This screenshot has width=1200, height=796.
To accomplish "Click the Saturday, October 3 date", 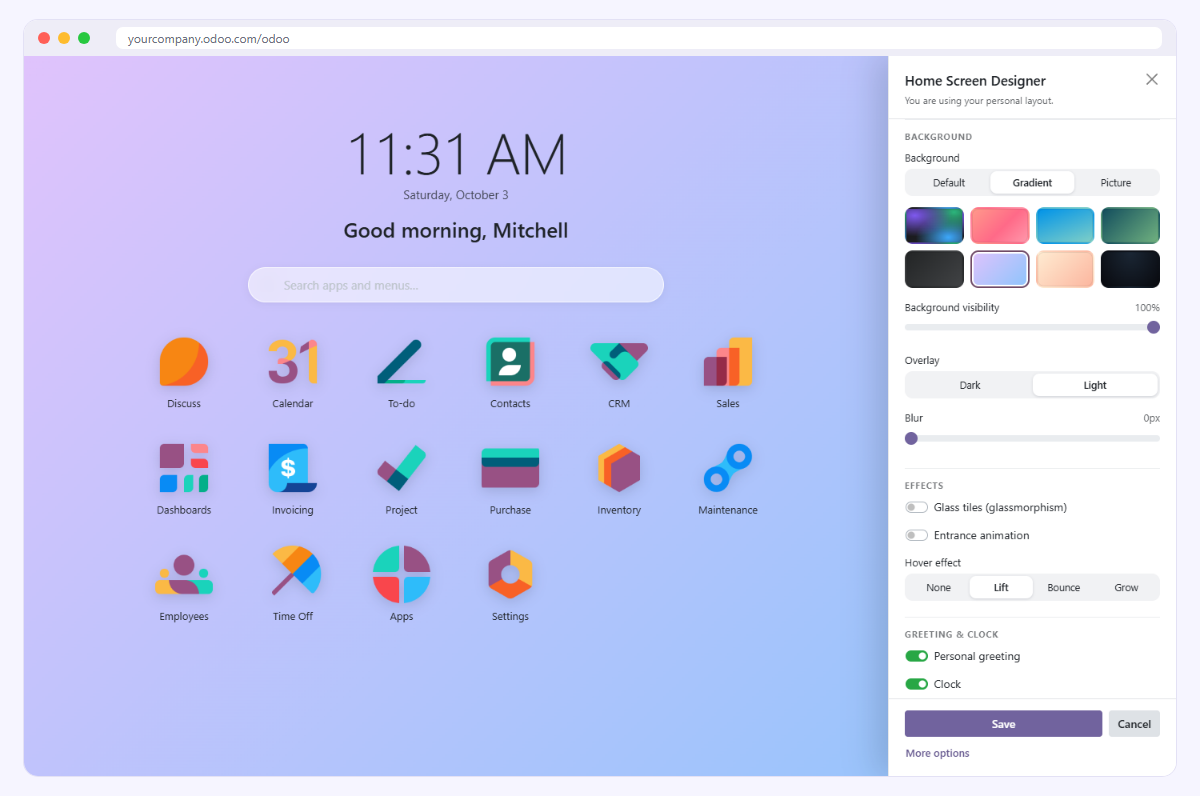I will tap(456, 195).
